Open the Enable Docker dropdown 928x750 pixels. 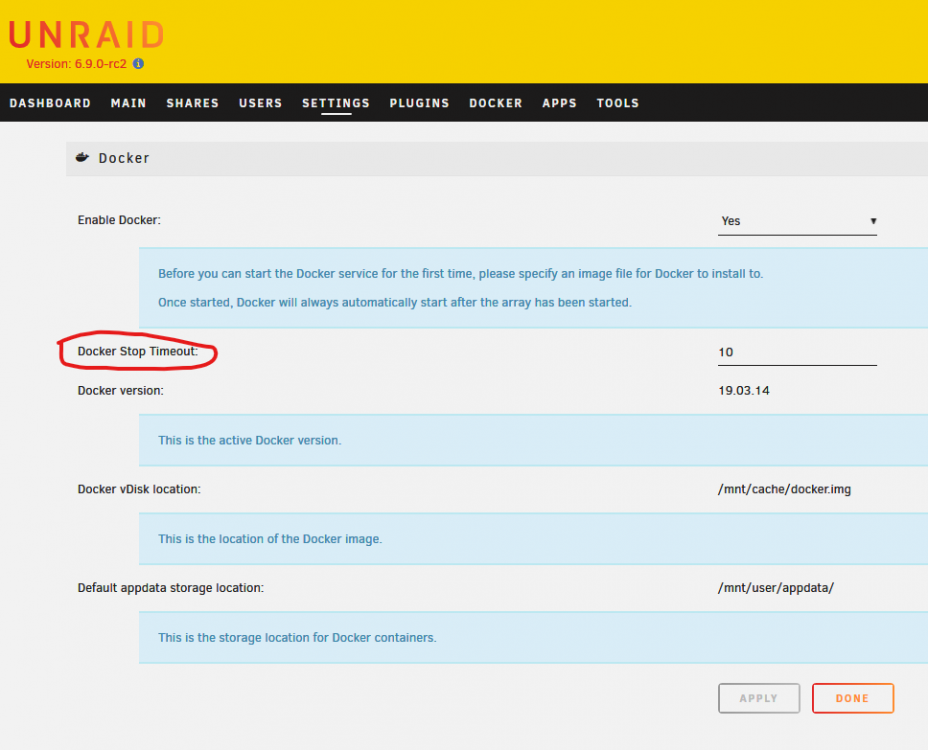797,221
